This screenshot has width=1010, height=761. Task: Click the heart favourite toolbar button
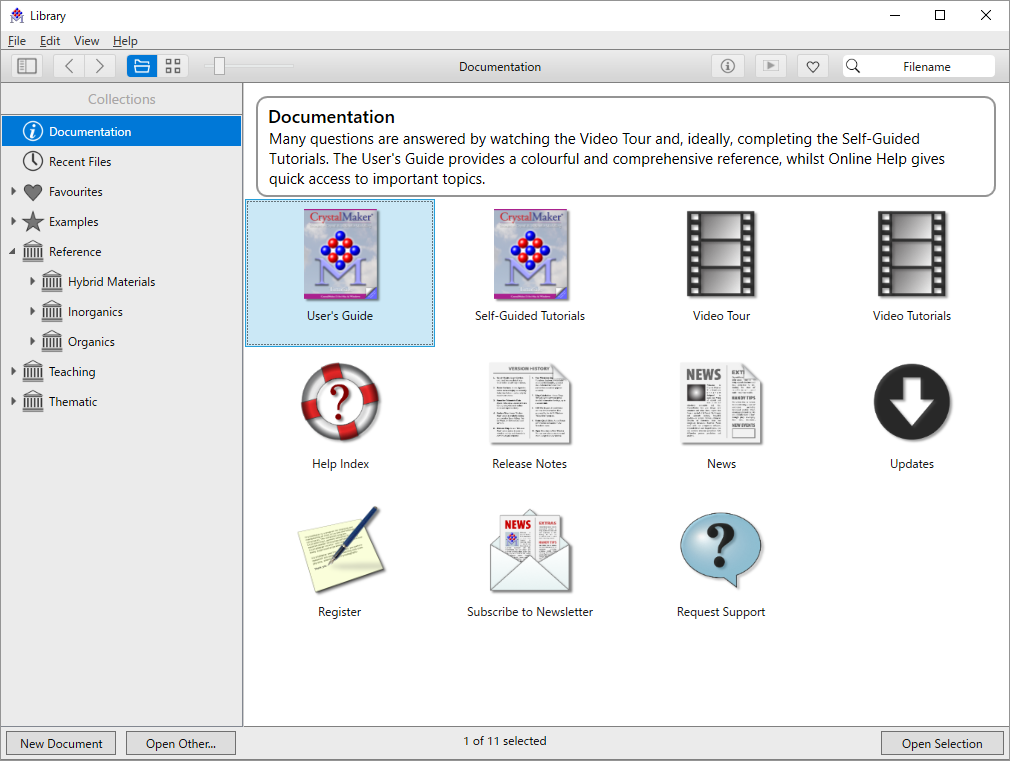click(813, 66)
